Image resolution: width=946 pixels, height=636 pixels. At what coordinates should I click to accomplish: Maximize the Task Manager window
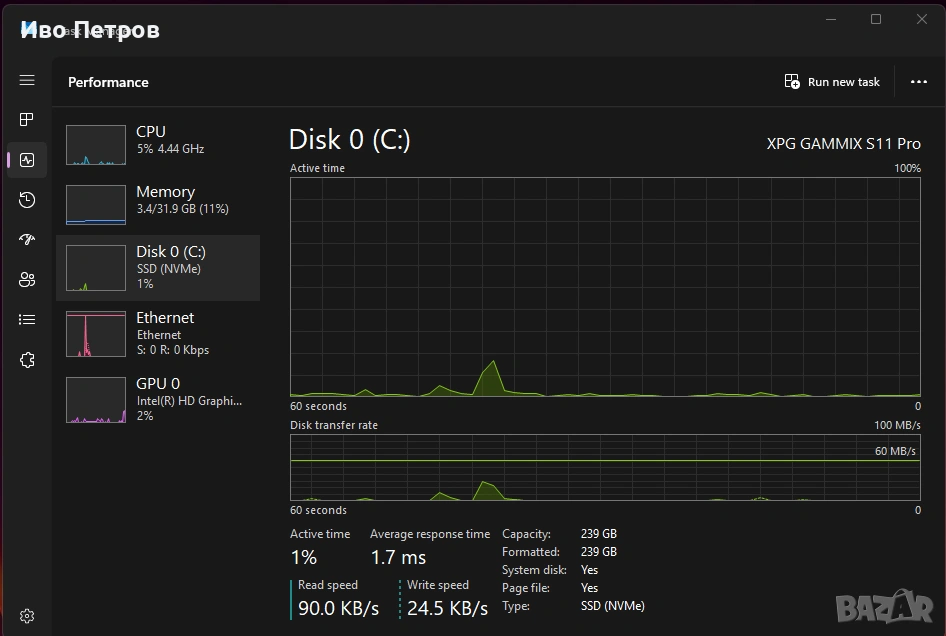[x=876, y=19]
